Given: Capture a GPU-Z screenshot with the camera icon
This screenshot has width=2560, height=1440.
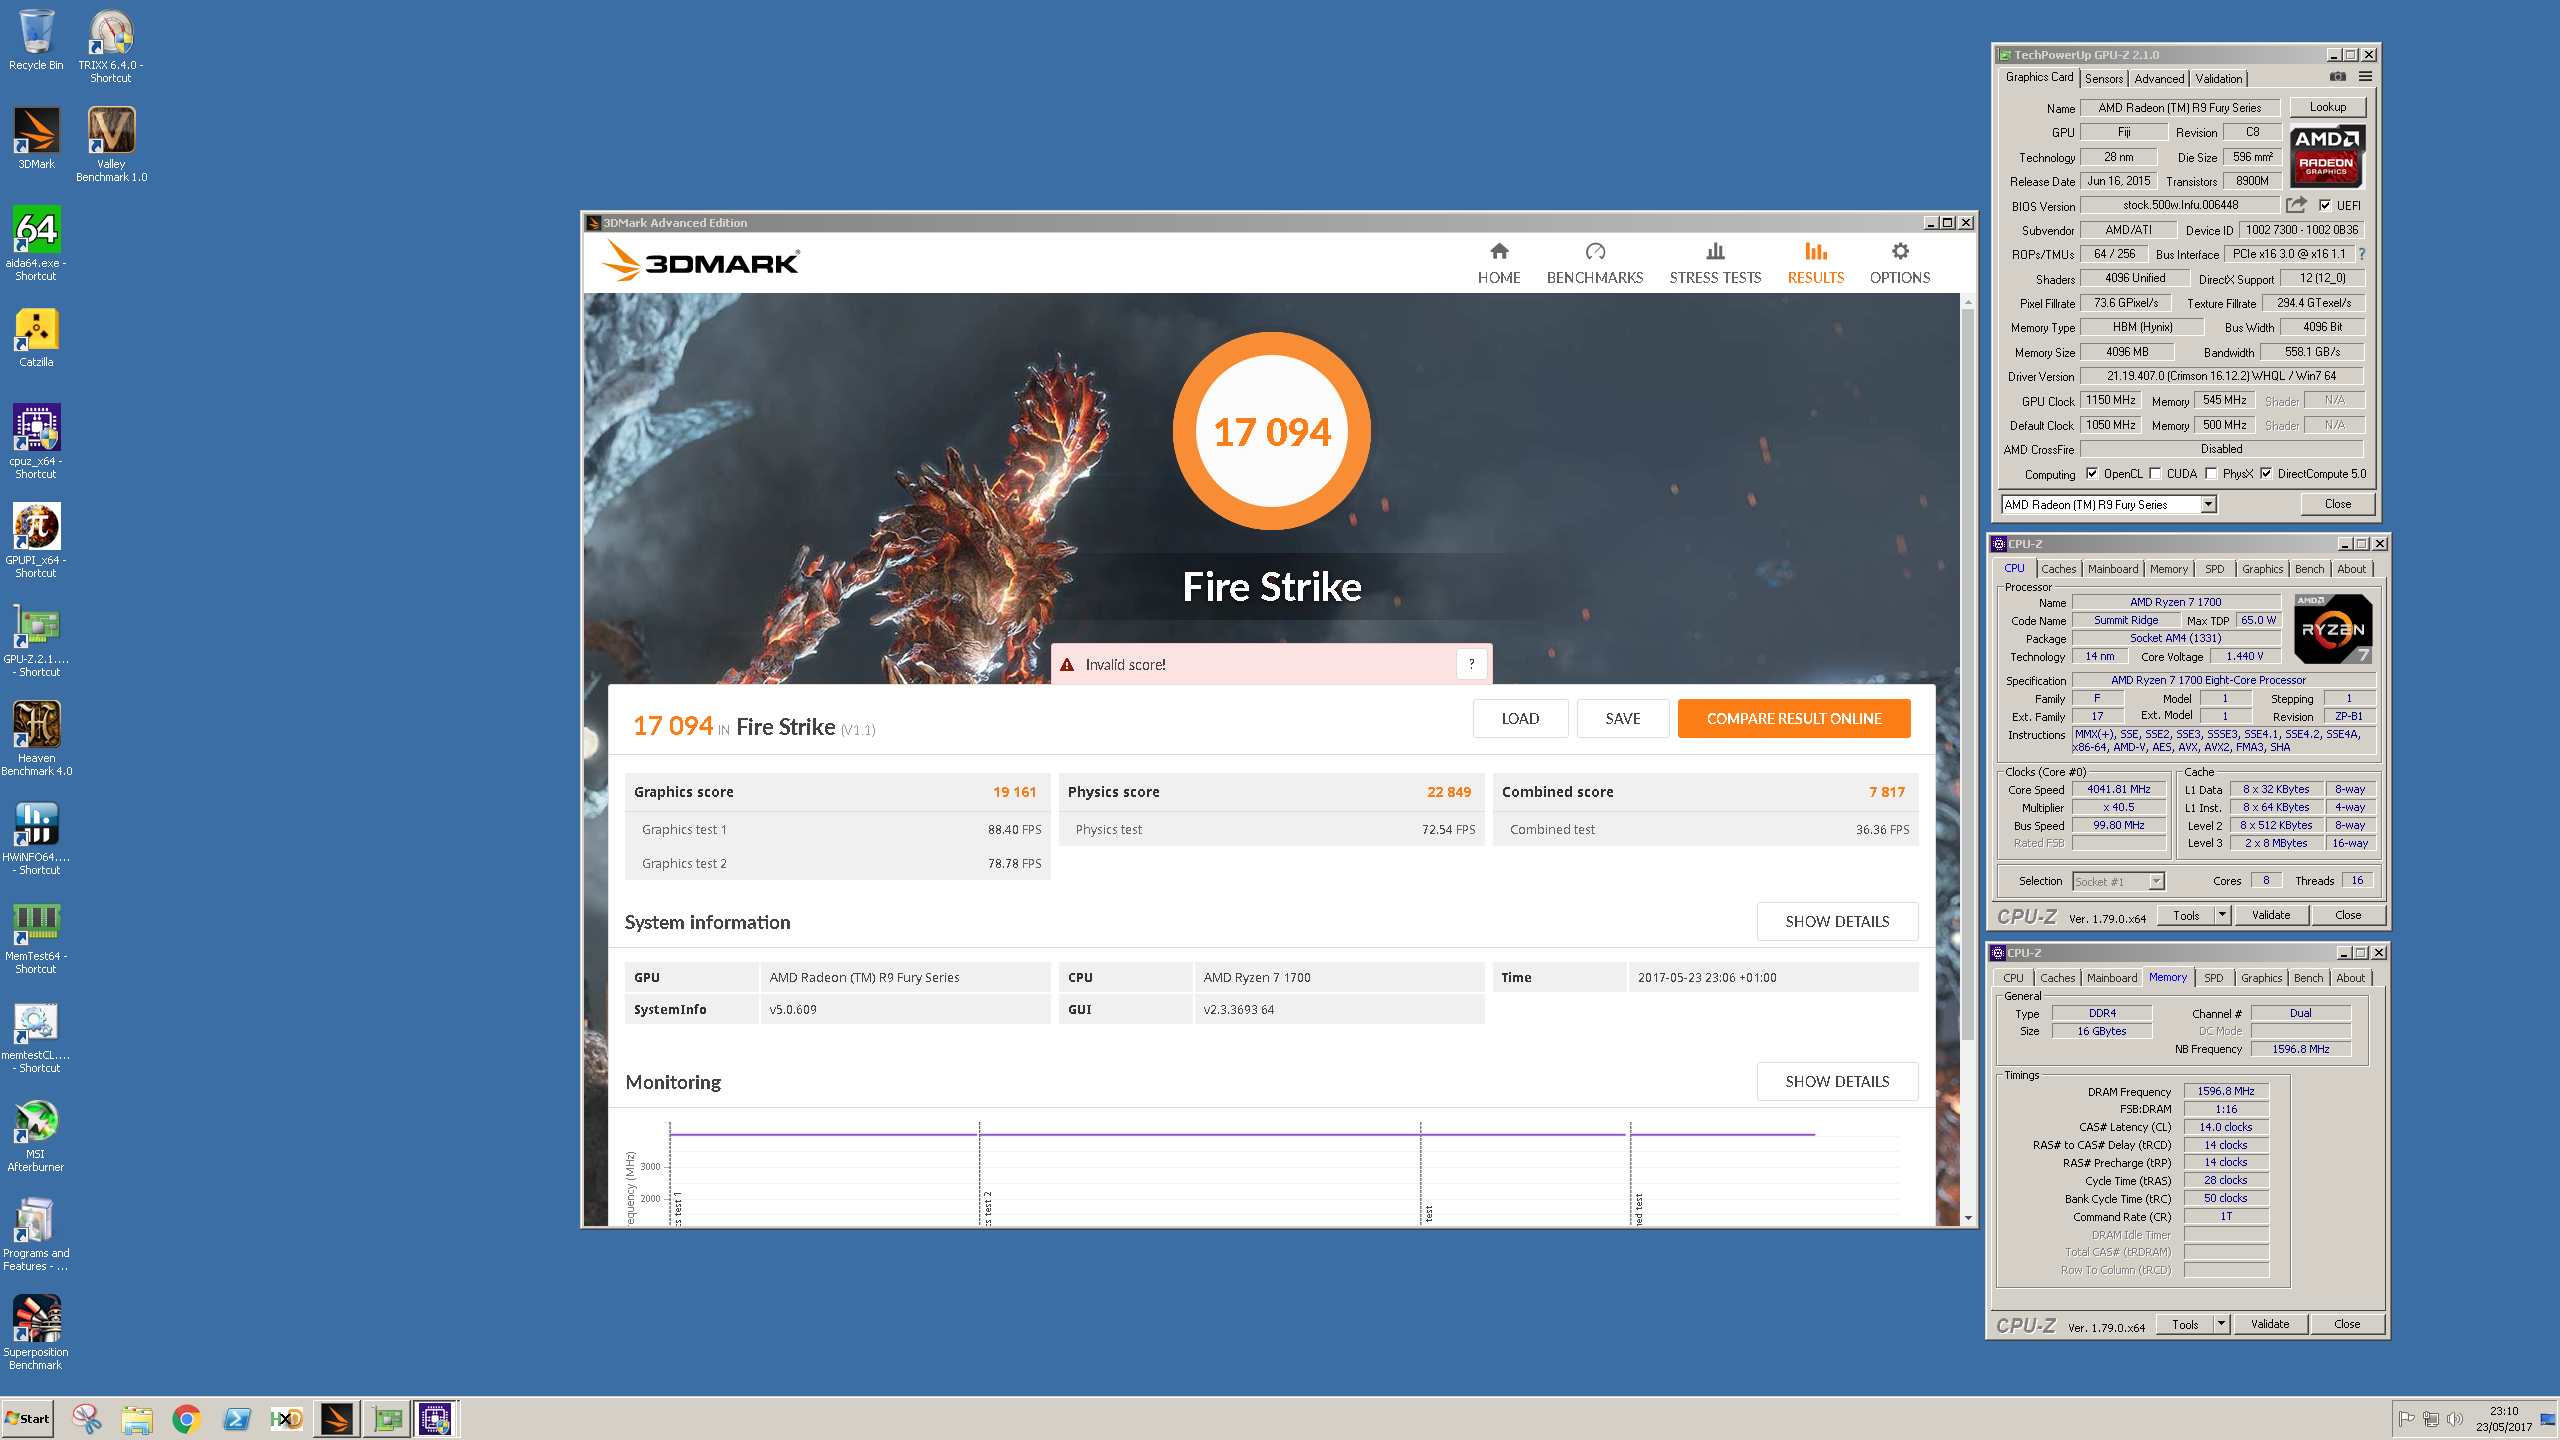Looking at the screenshot, I should (2337, 77).
